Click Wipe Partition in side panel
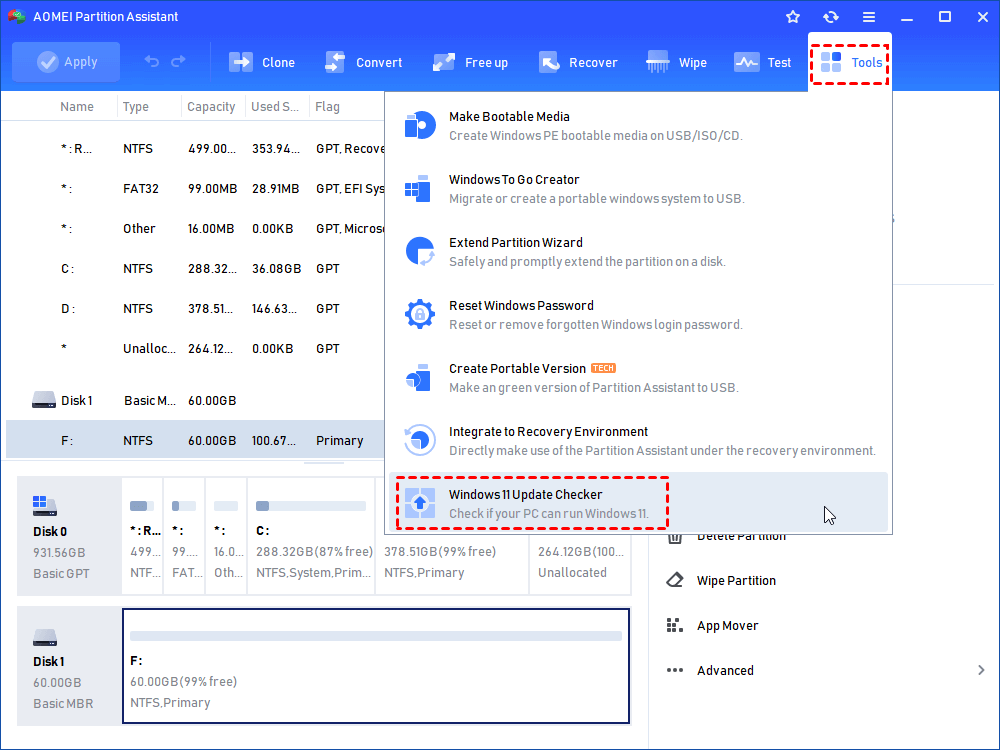Viewport: 1000px width, 750px height. 735,581
